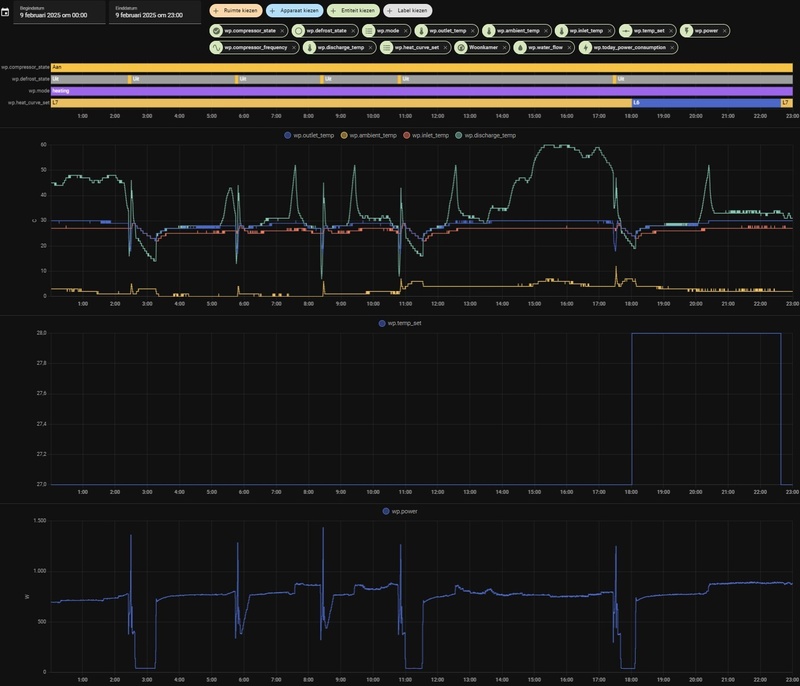Remove the wp.today_power_consumption entity chip

click(672, 47)
